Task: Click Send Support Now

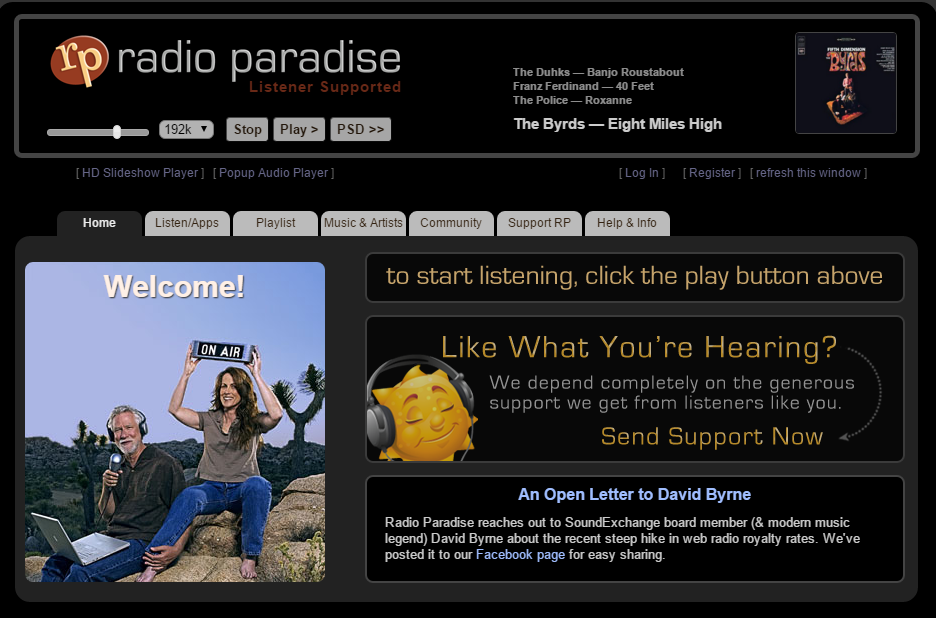Action: [x=712, y=436]
